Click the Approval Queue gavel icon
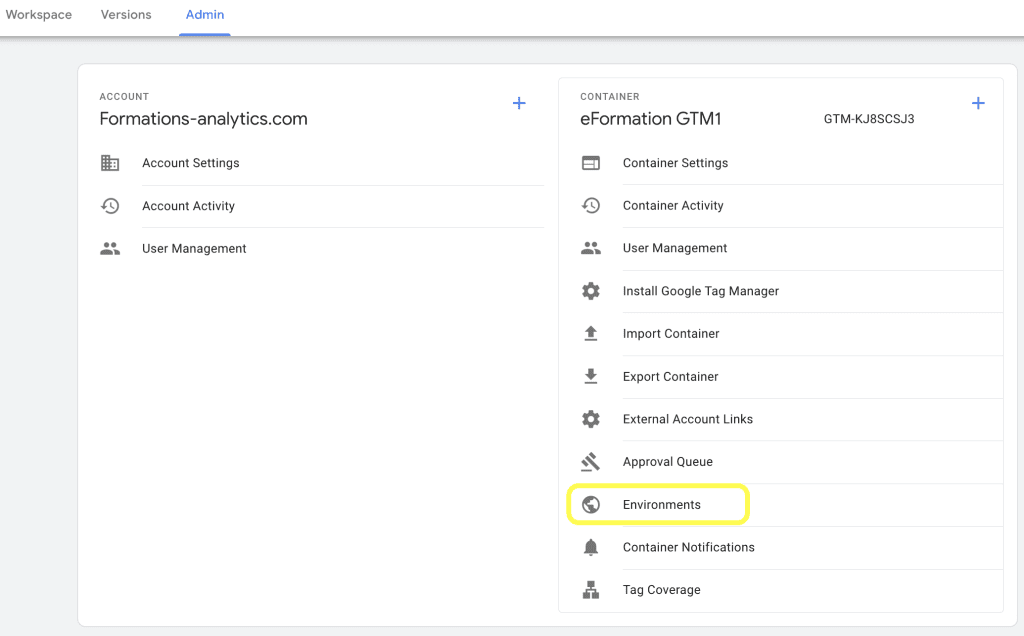The width and height of the screenshot is (1024, 636). point(590,462)
